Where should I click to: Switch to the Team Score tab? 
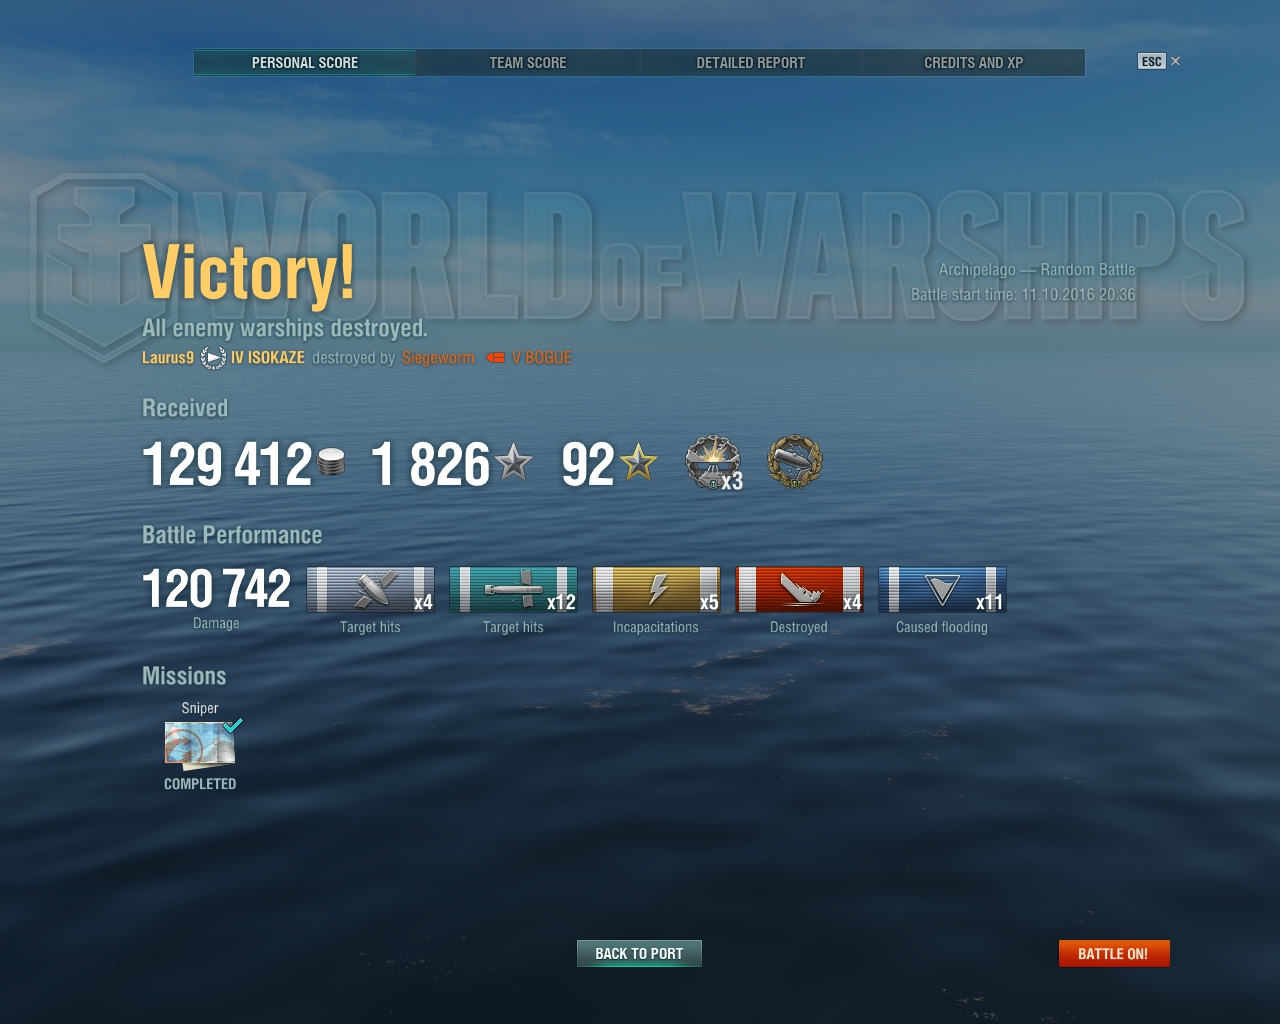(x=528, y=63)
